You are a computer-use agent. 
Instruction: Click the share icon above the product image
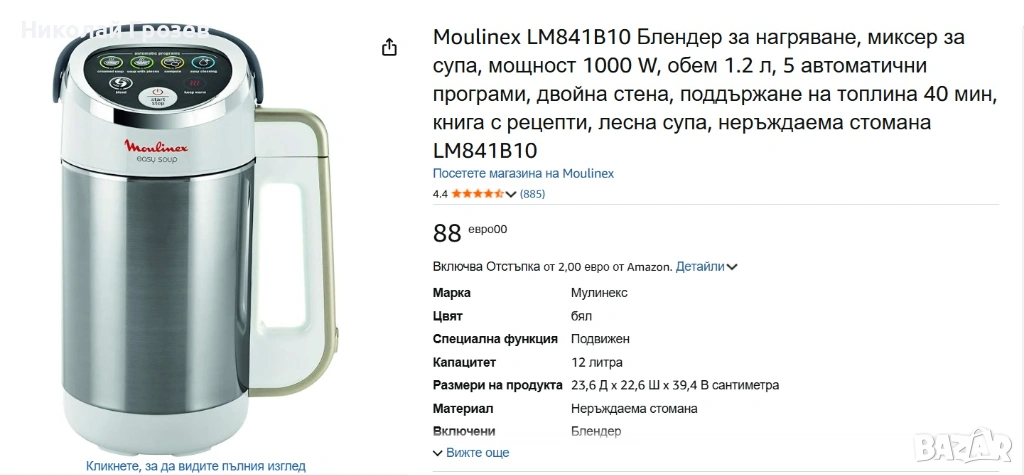click(x=390, y=47)
